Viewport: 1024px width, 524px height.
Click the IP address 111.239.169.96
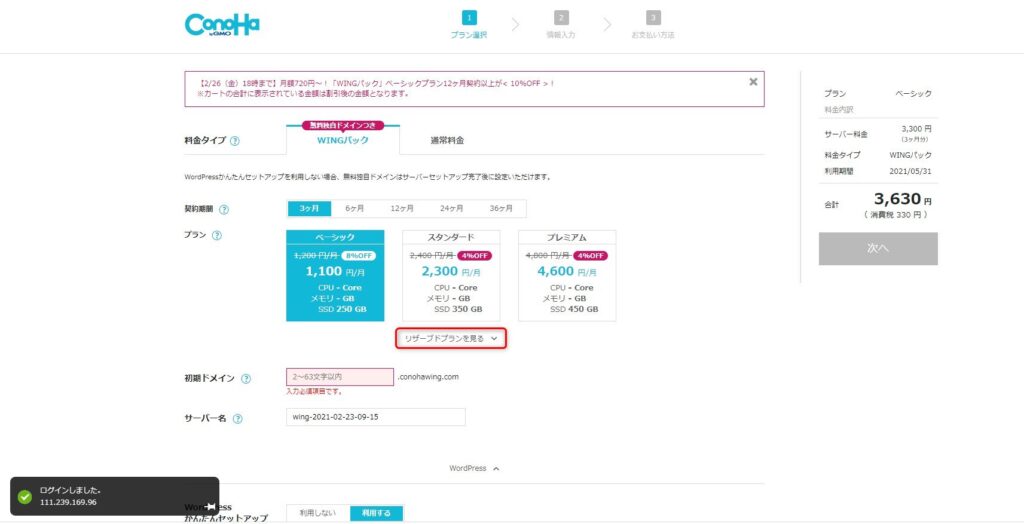[68, 502]
